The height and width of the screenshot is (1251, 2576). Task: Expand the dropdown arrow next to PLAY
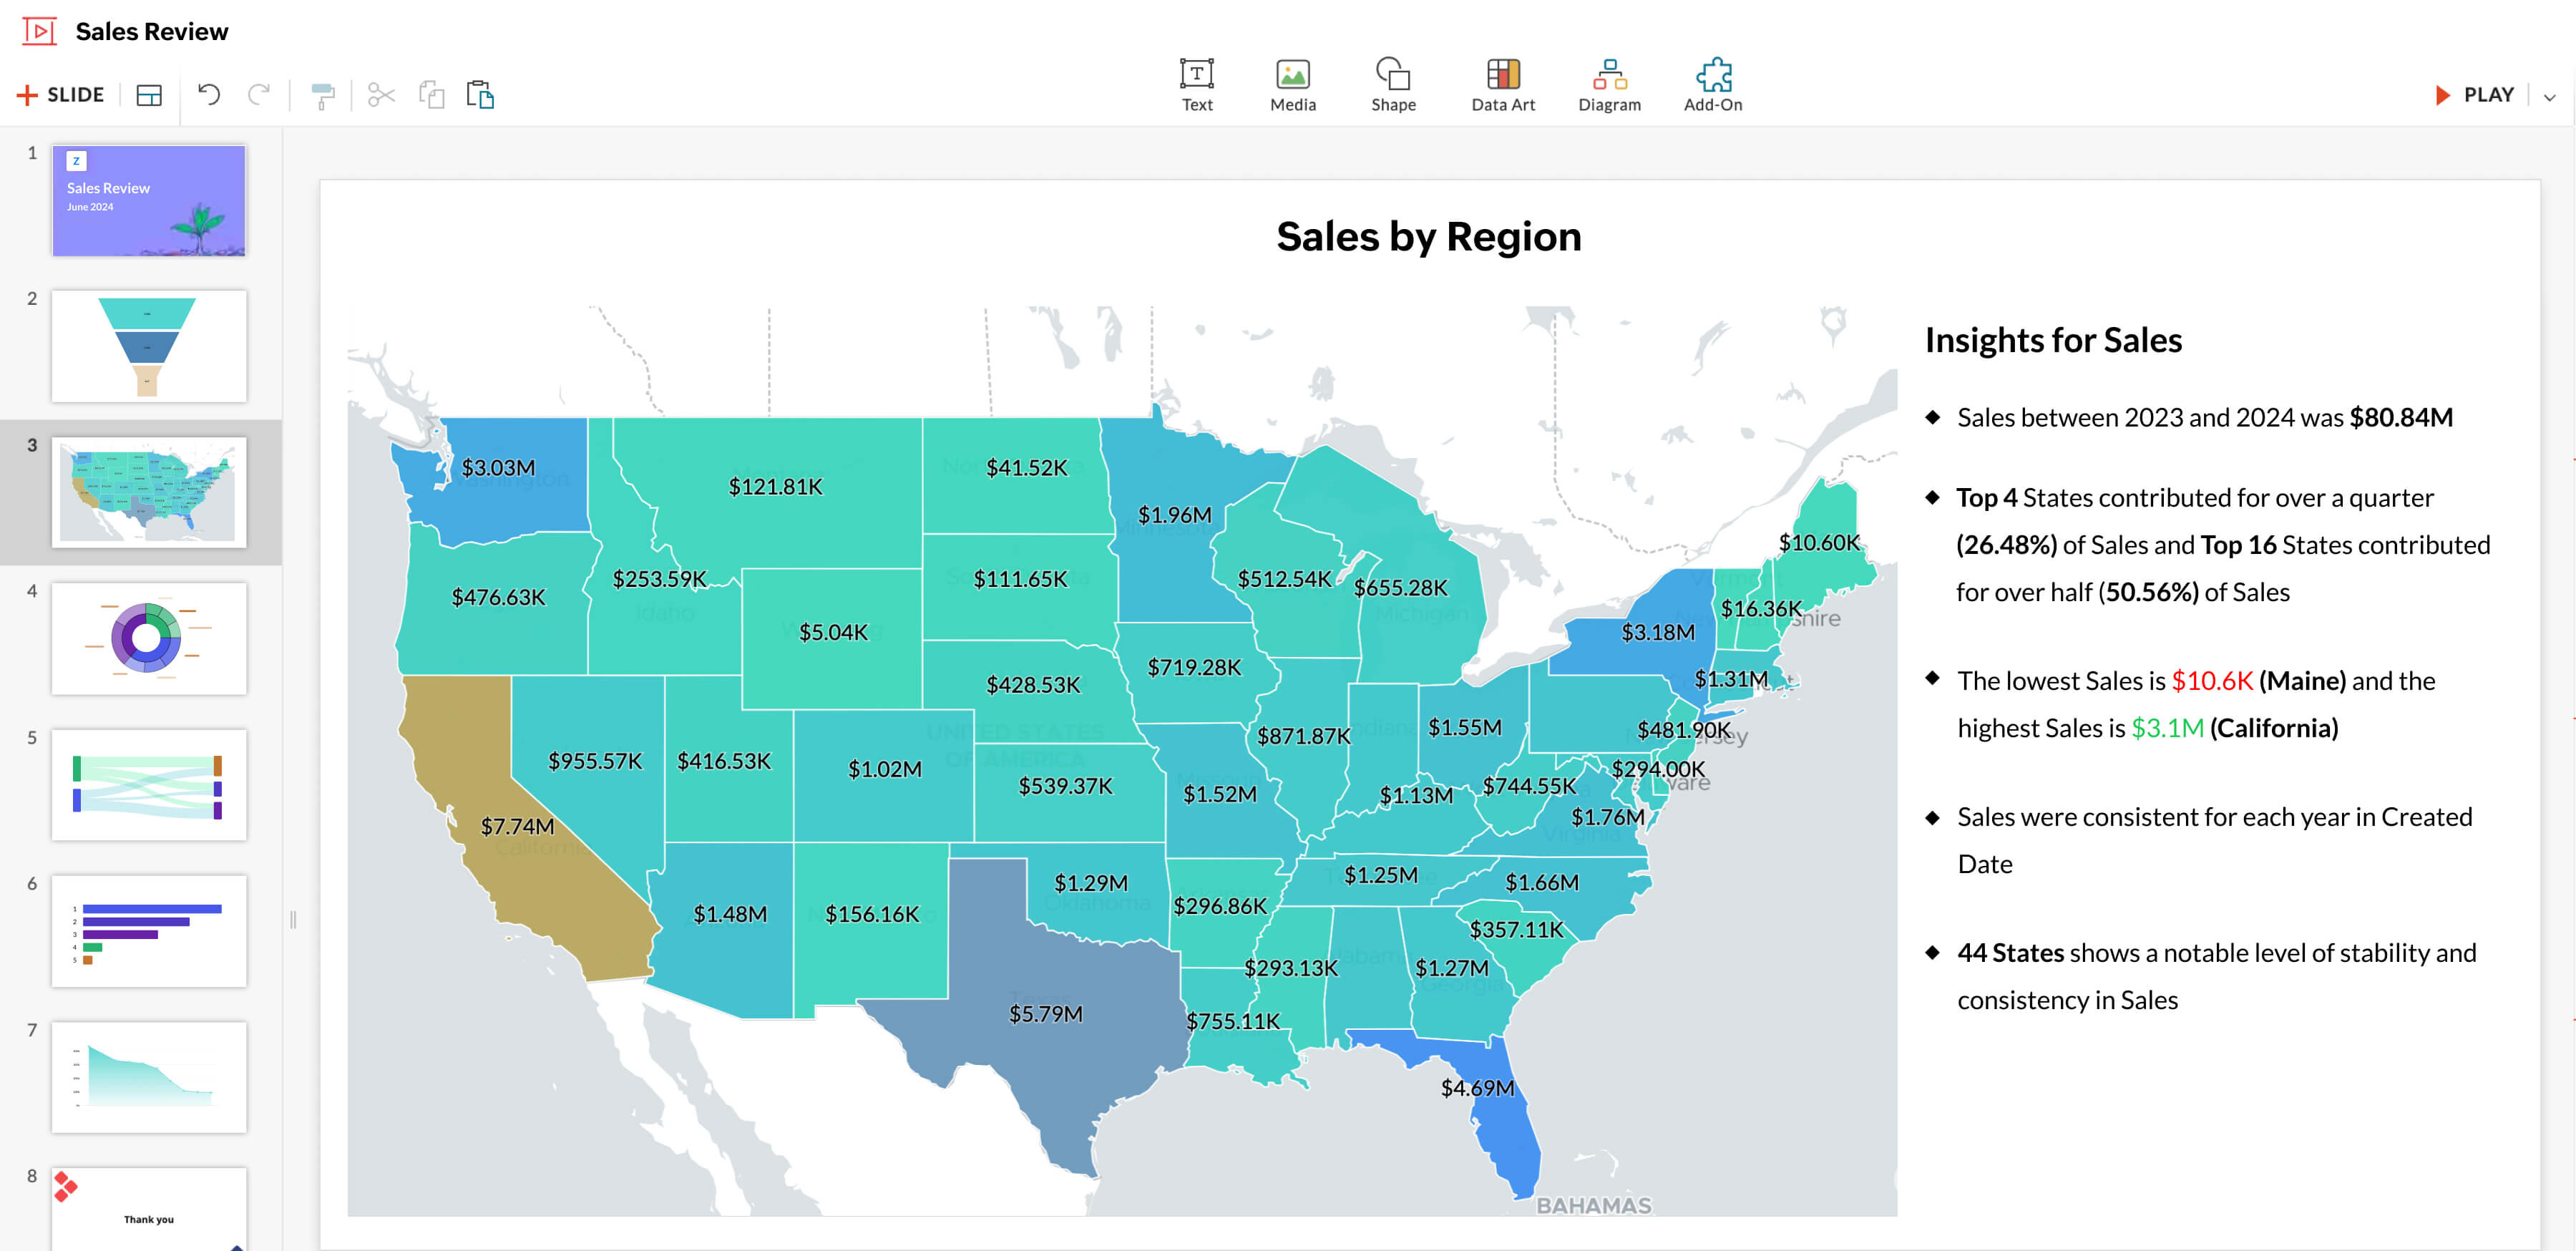[x=2549, y=97]
